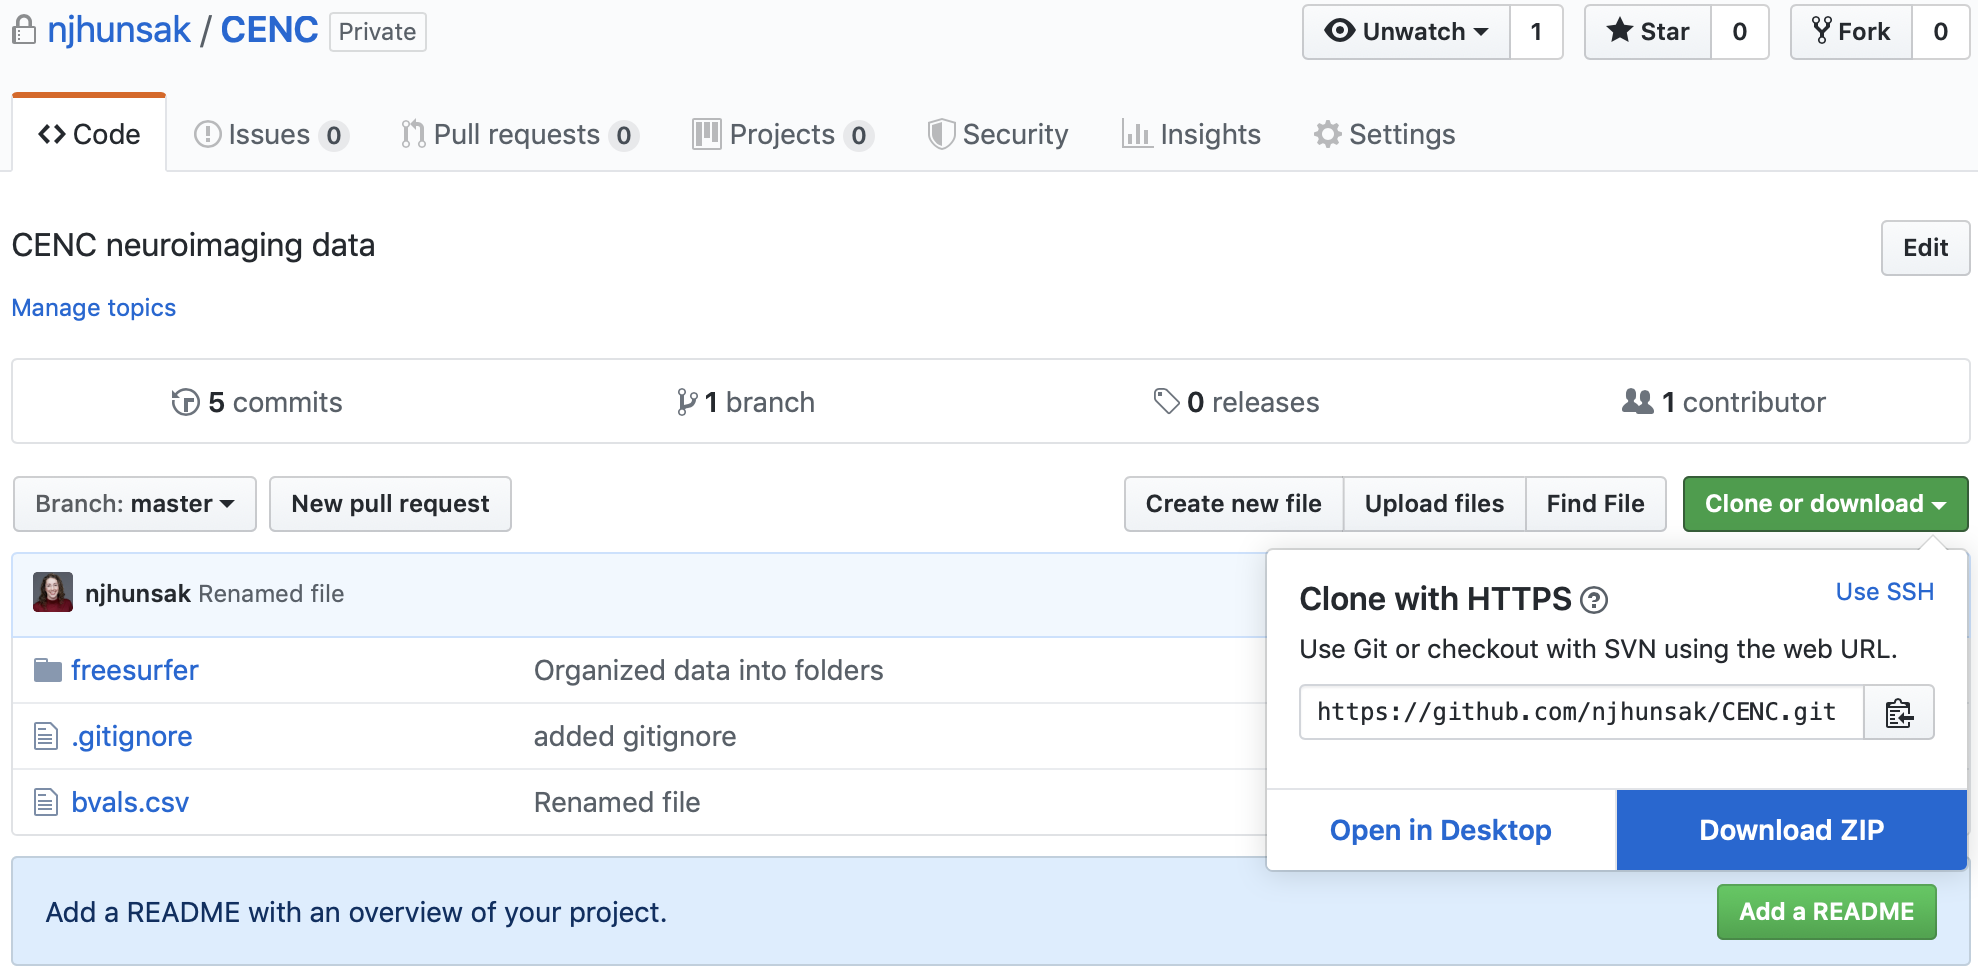Viewport: 1978px width, 974px height.
Task: Open the freesurfer folder
Action: [x=135, y=670]
